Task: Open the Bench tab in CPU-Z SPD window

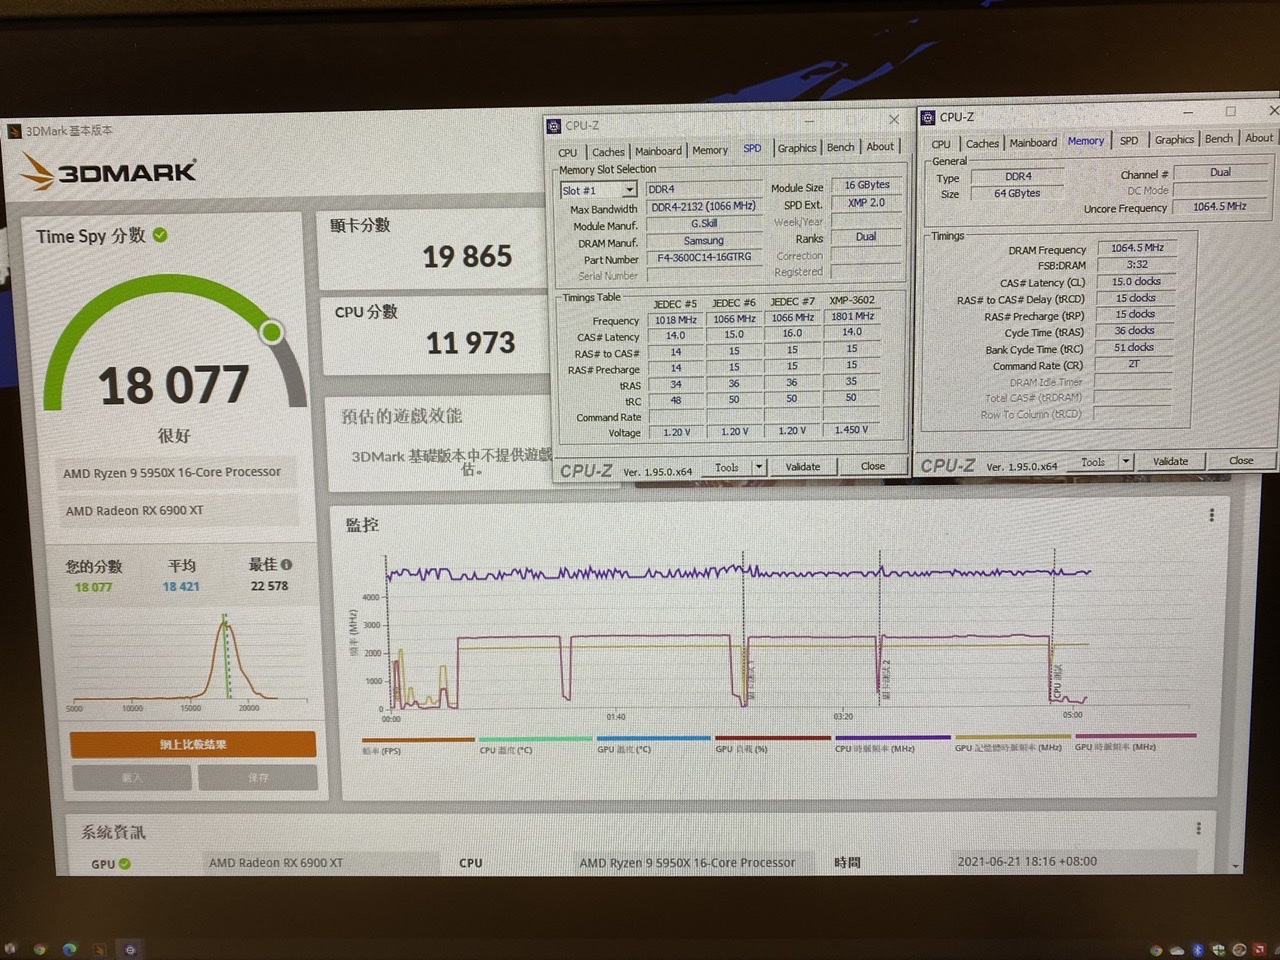Action: [x=841, y=147]
